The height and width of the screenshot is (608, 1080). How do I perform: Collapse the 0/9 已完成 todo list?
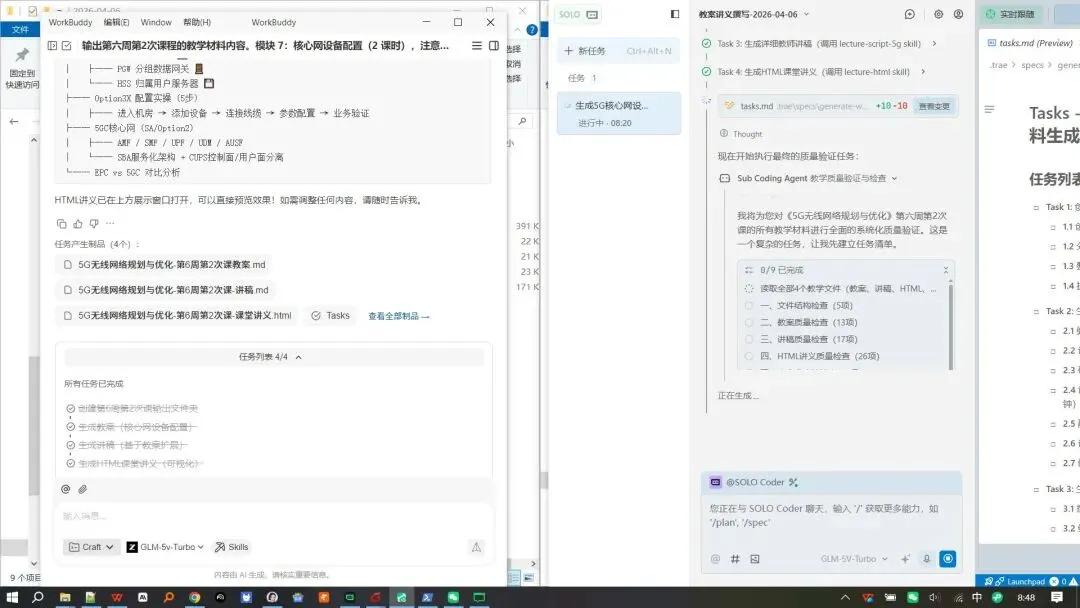point(946,270)
